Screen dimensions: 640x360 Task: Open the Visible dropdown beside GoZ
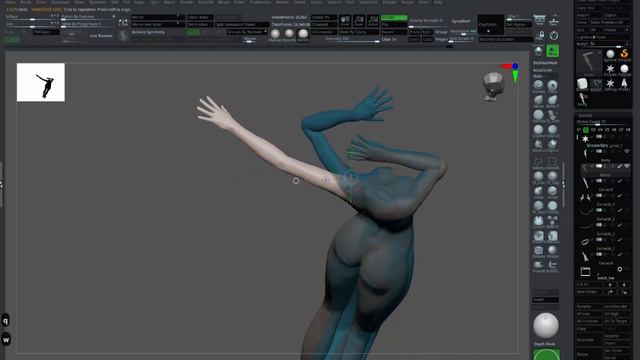click(x=617, y=30)
